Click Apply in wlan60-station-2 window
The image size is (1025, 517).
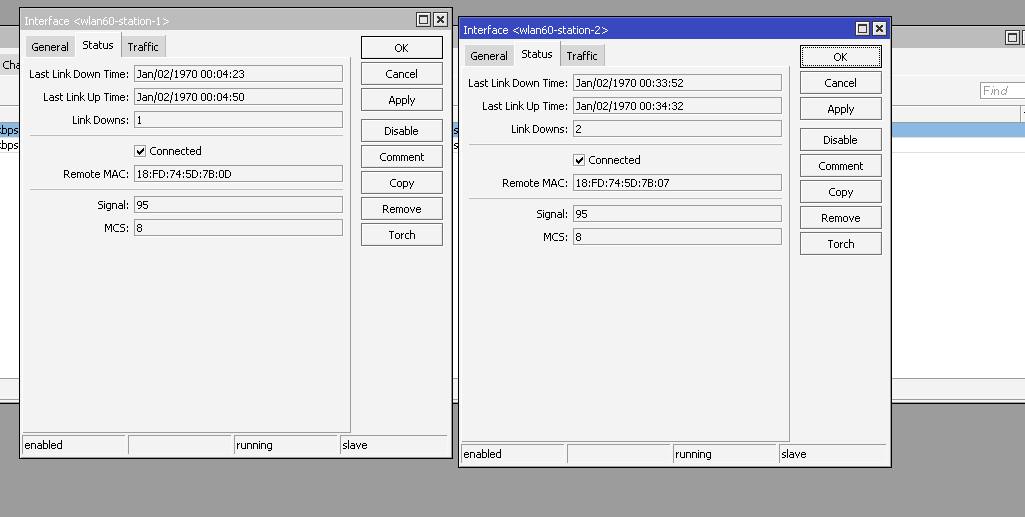point(841,109)
